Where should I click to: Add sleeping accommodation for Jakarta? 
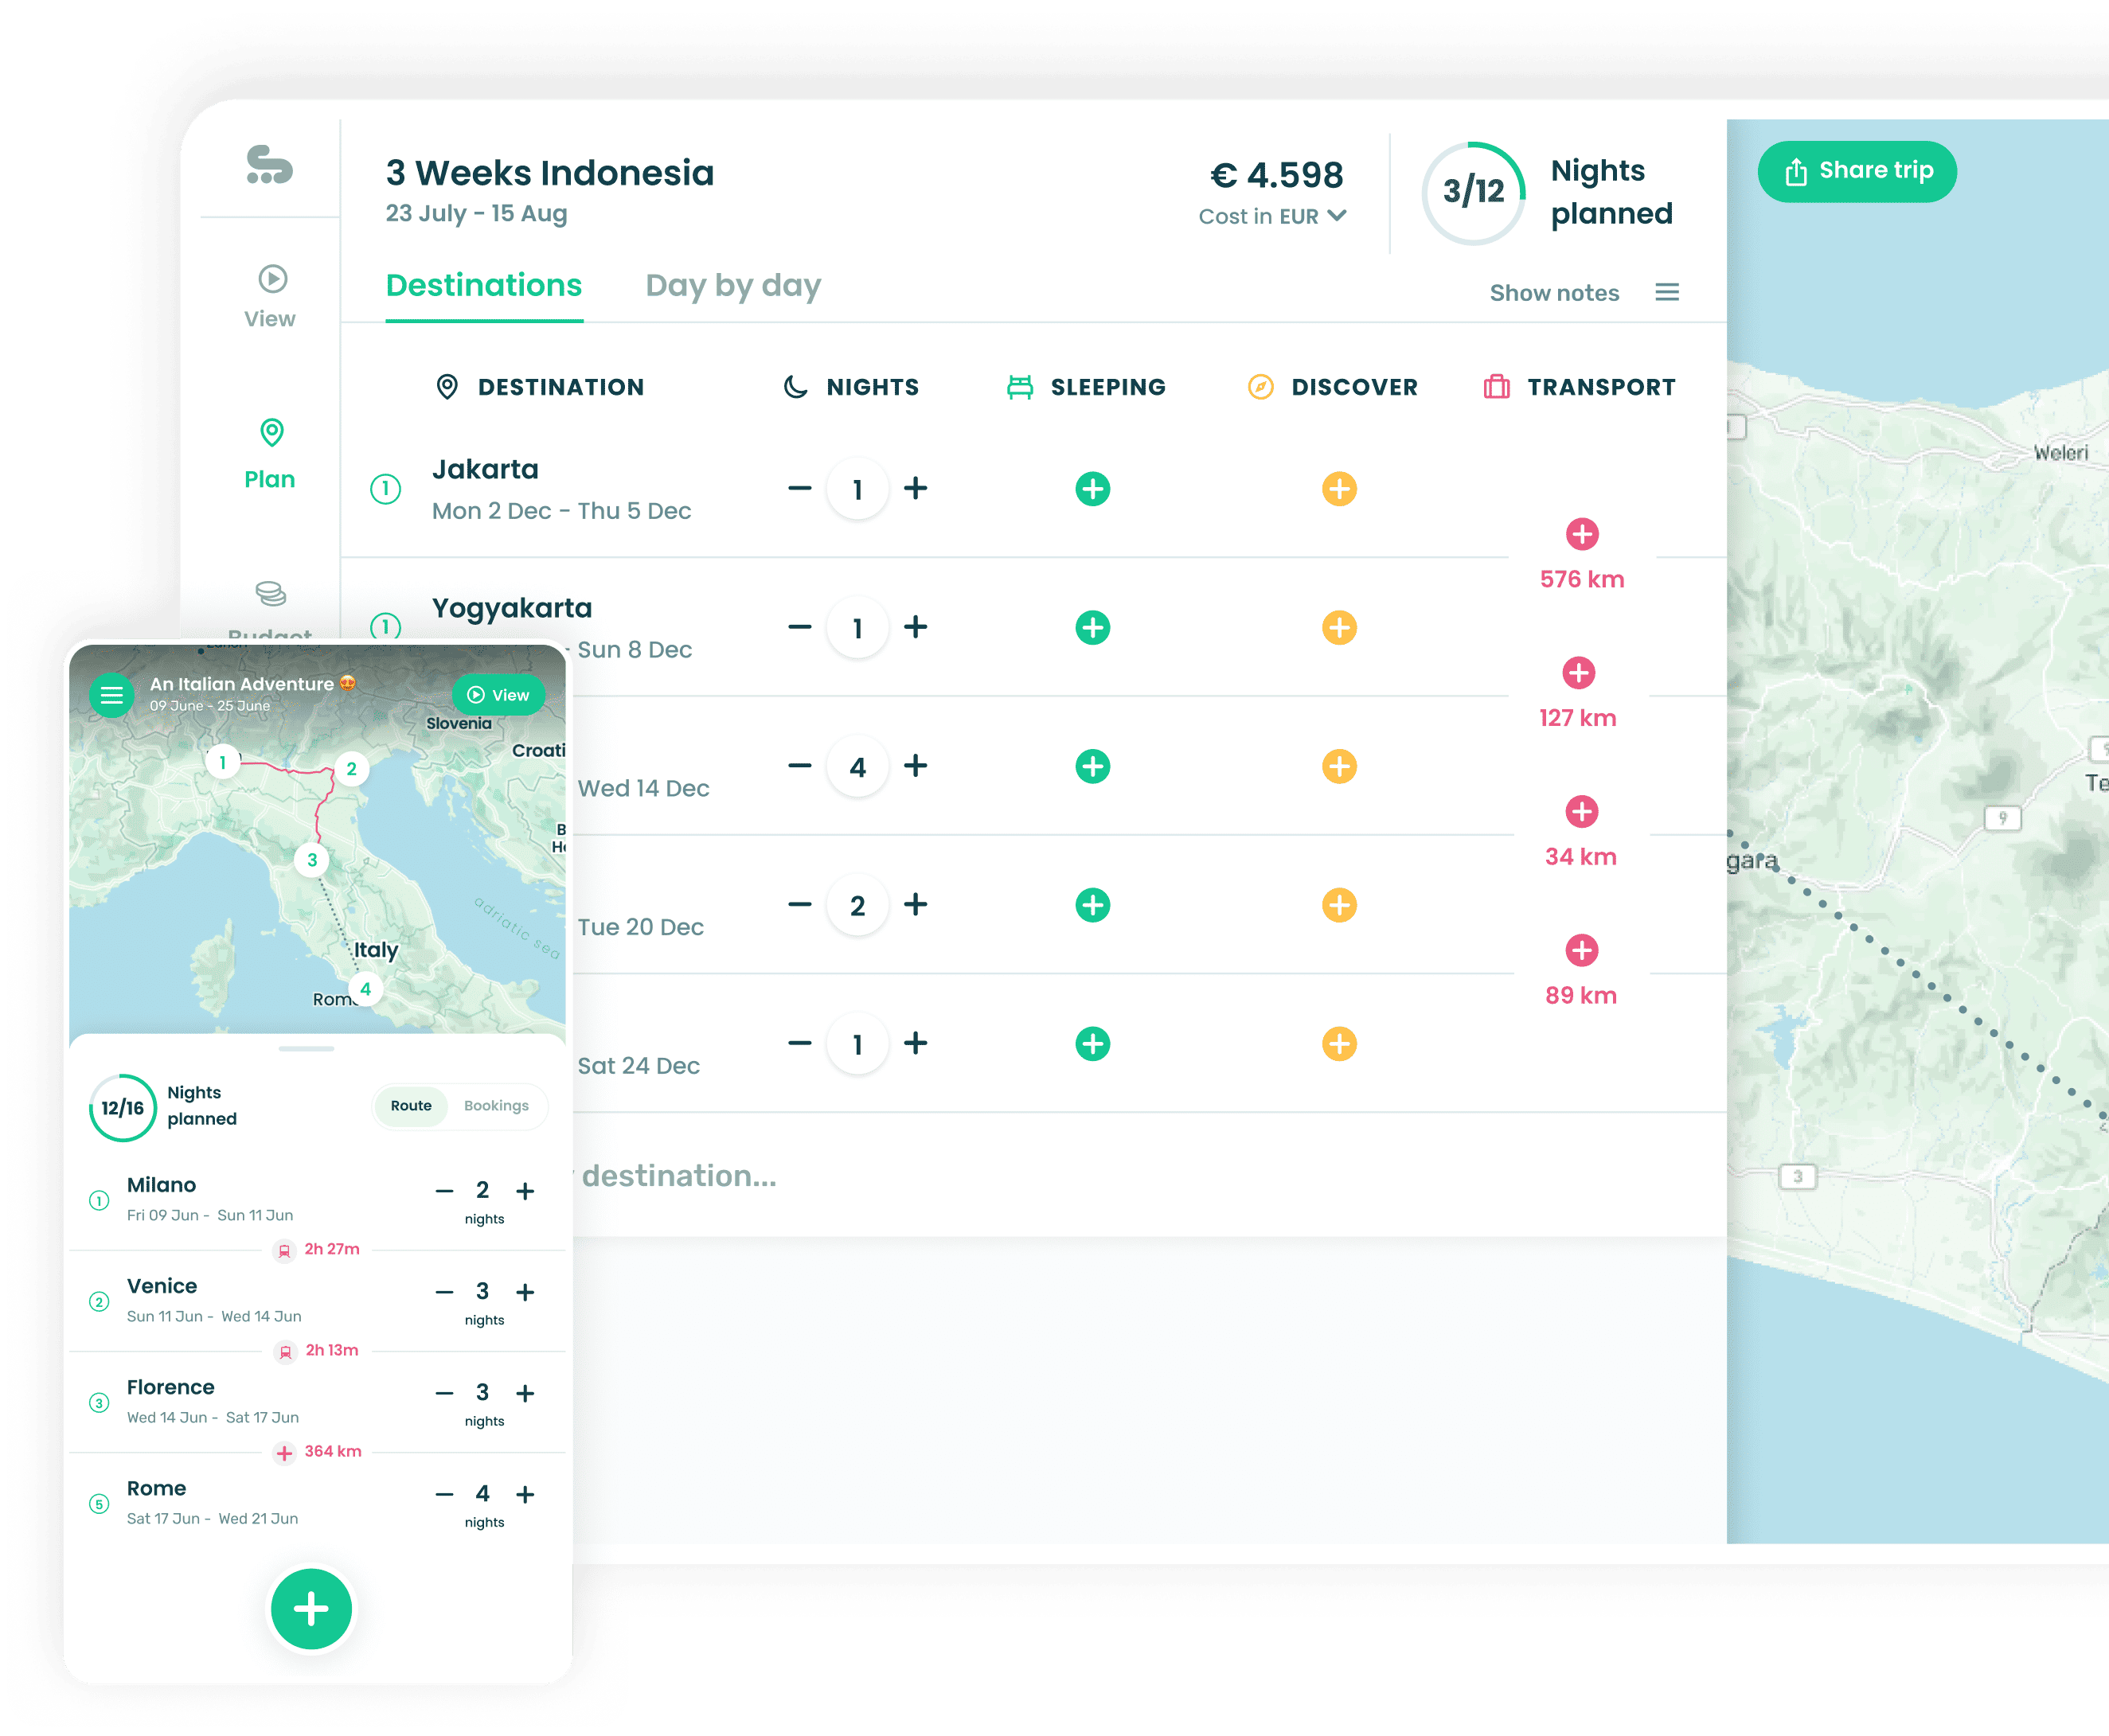(1093, 489)
